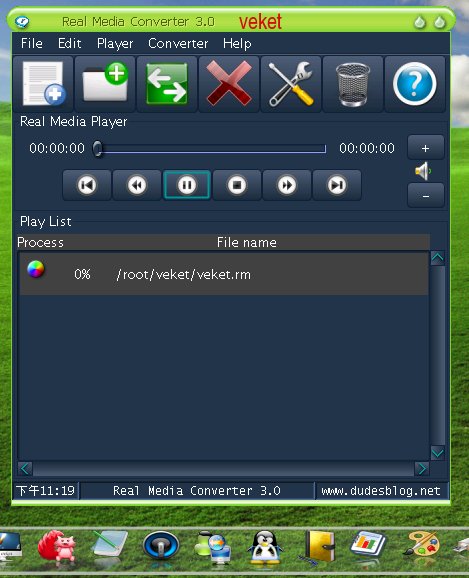469x578 pixels.
Task: Select the /root/veket/veket.rm playlist entry
Action: [x=224, y=274]
